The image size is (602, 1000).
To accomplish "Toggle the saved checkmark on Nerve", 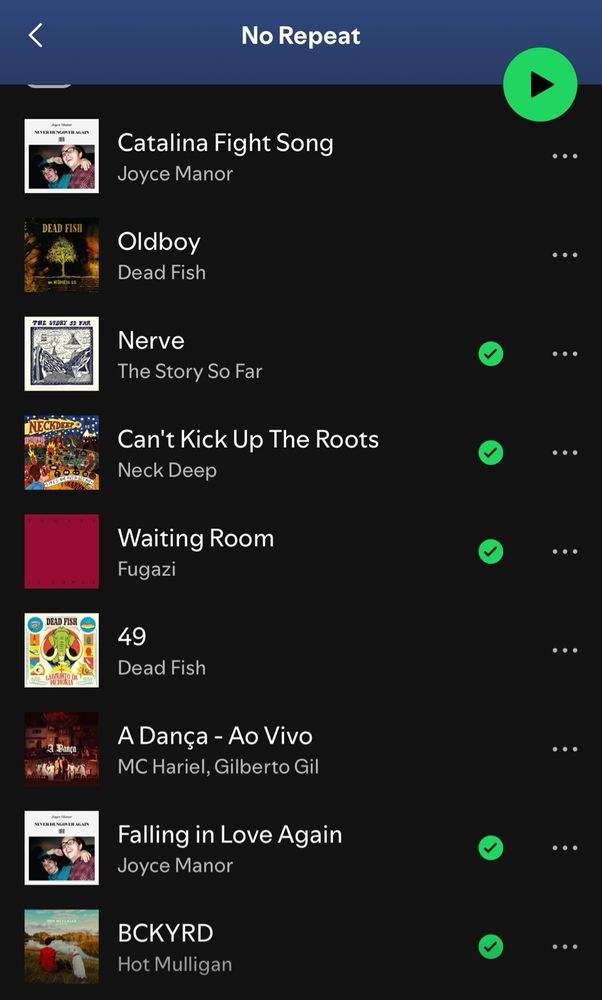I will pos(490,354).
